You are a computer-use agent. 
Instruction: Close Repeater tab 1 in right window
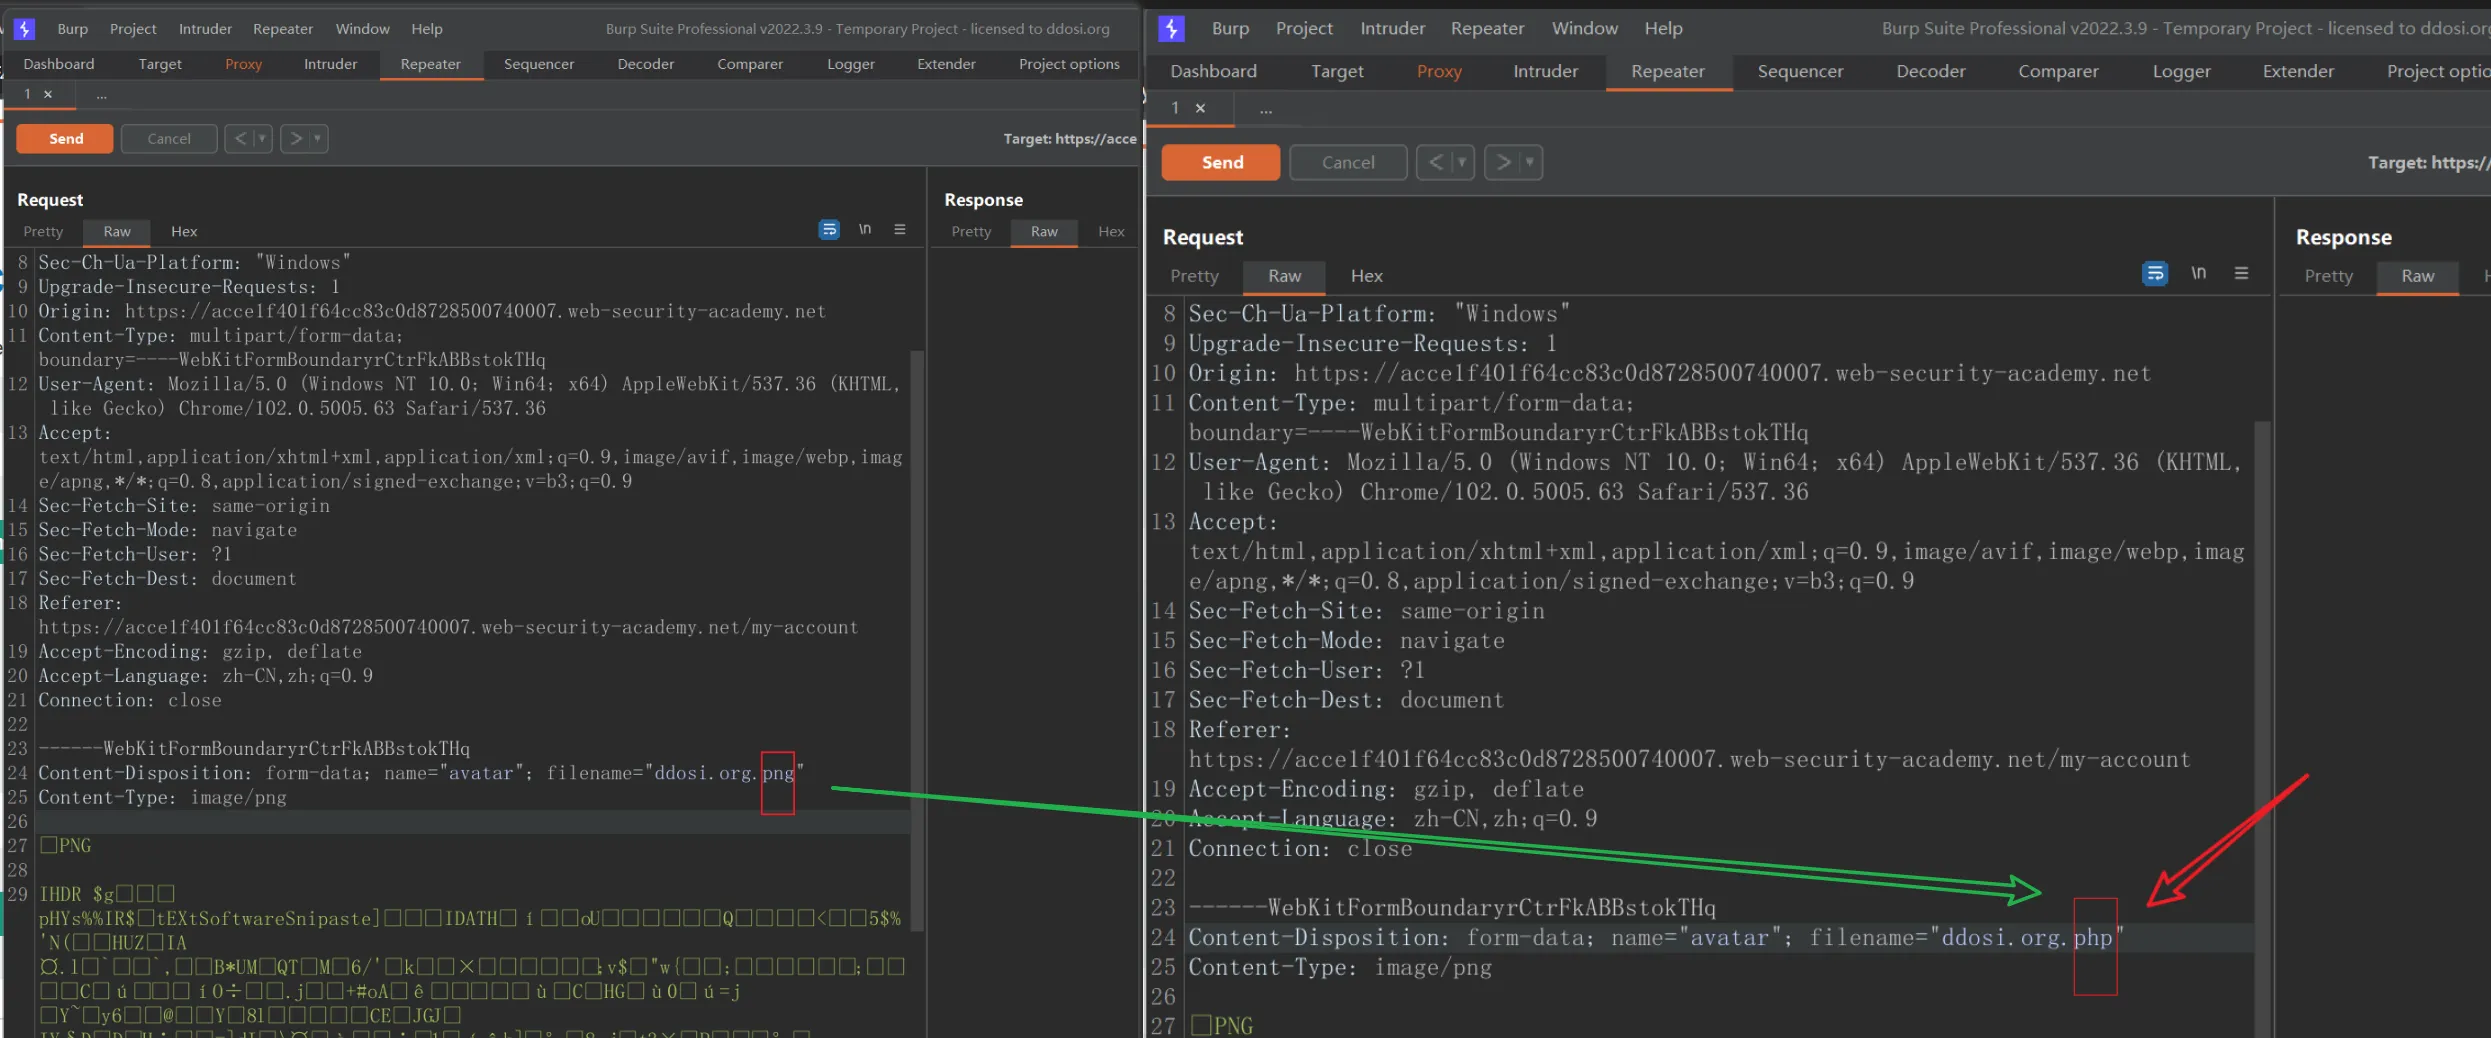(x=1200, y=108)
